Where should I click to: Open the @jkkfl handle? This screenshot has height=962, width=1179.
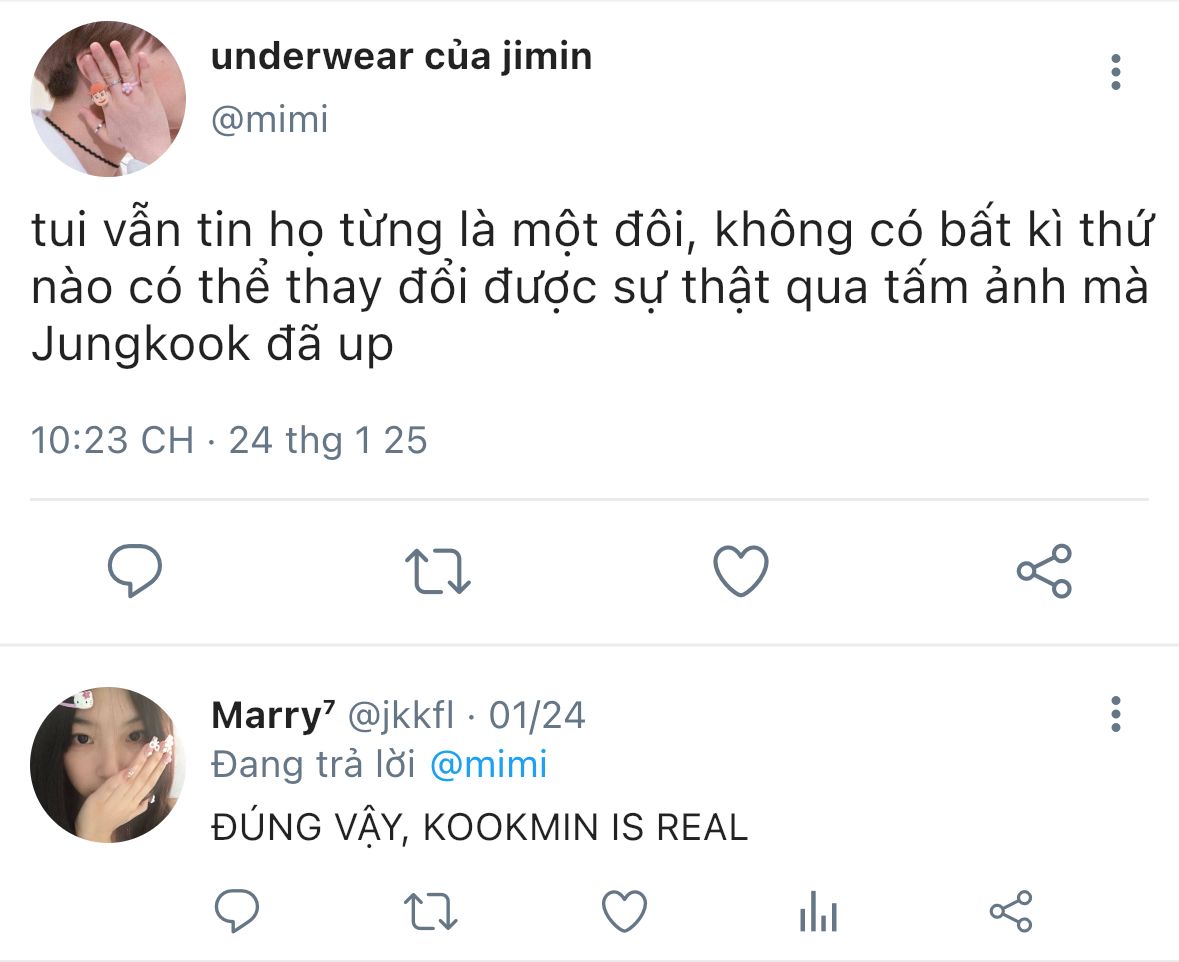click(401, 715)
